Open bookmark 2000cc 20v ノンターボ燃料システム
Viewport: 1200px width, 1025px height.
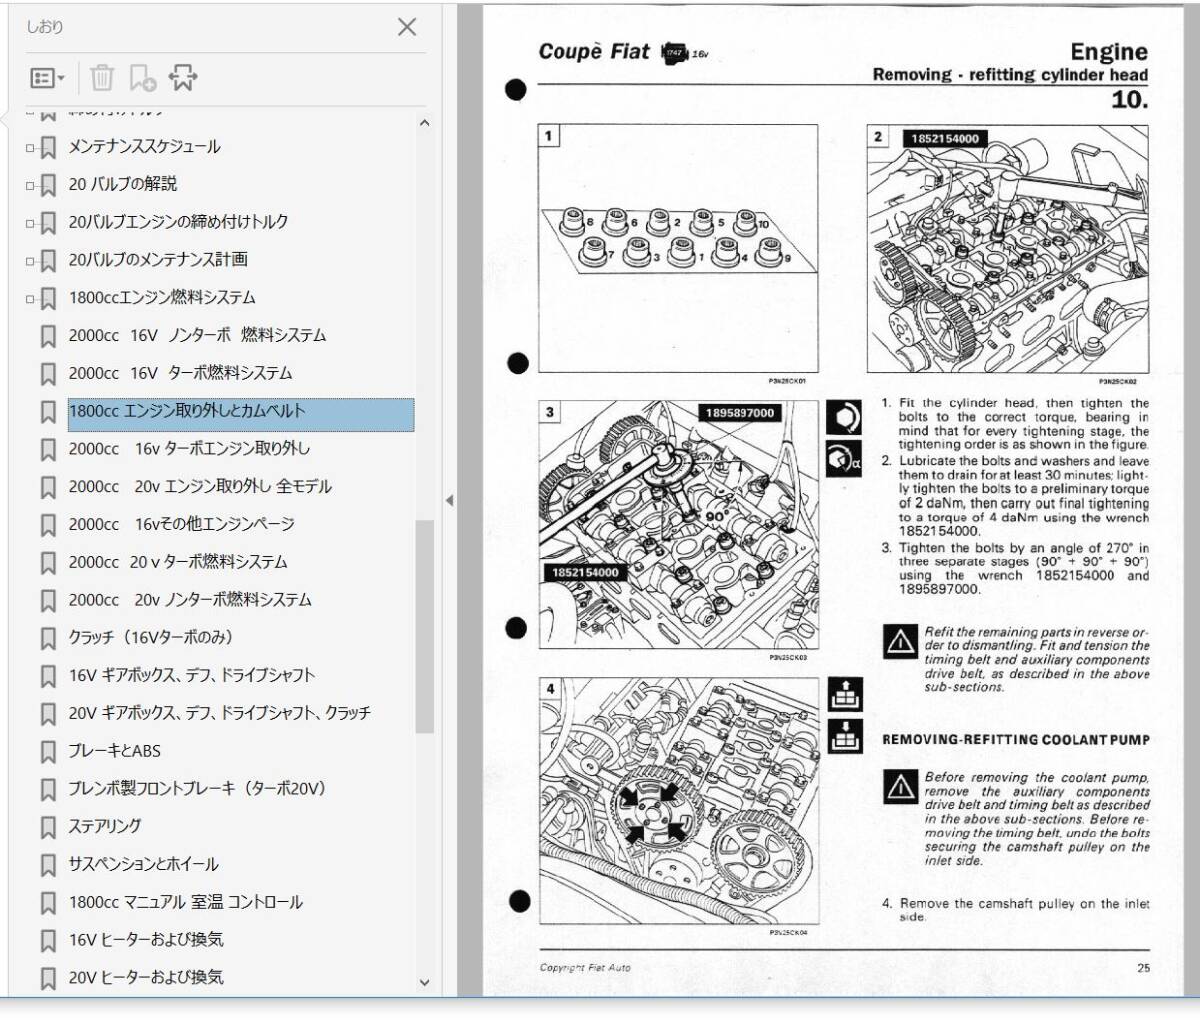tap(190, 600)
